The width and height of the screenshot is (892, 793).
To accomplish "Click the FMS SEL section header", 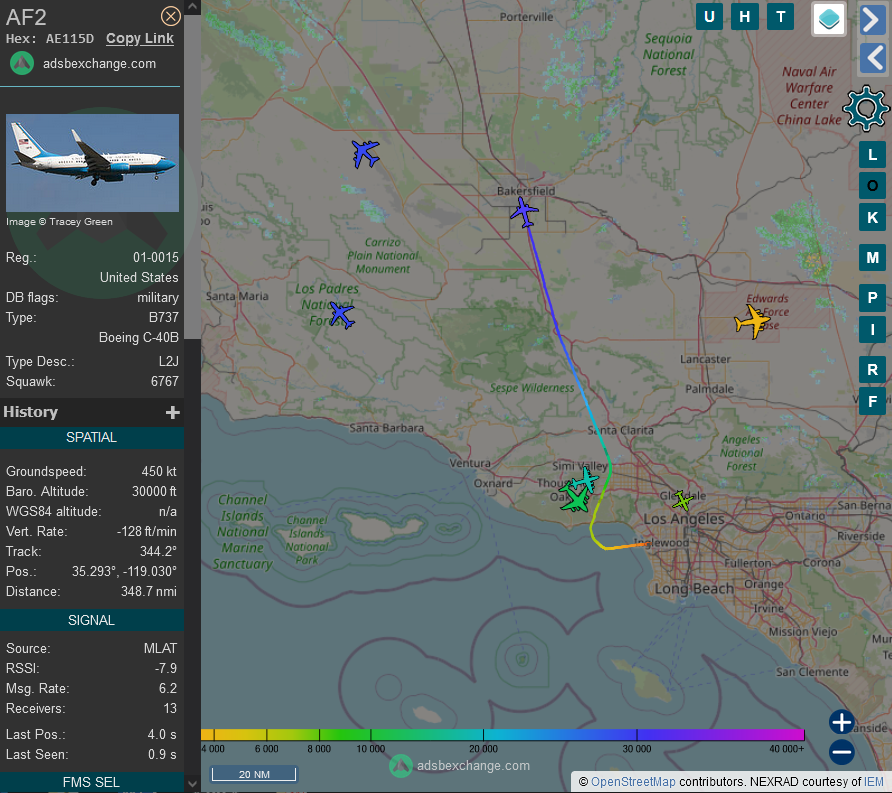I will coord(92,782).
